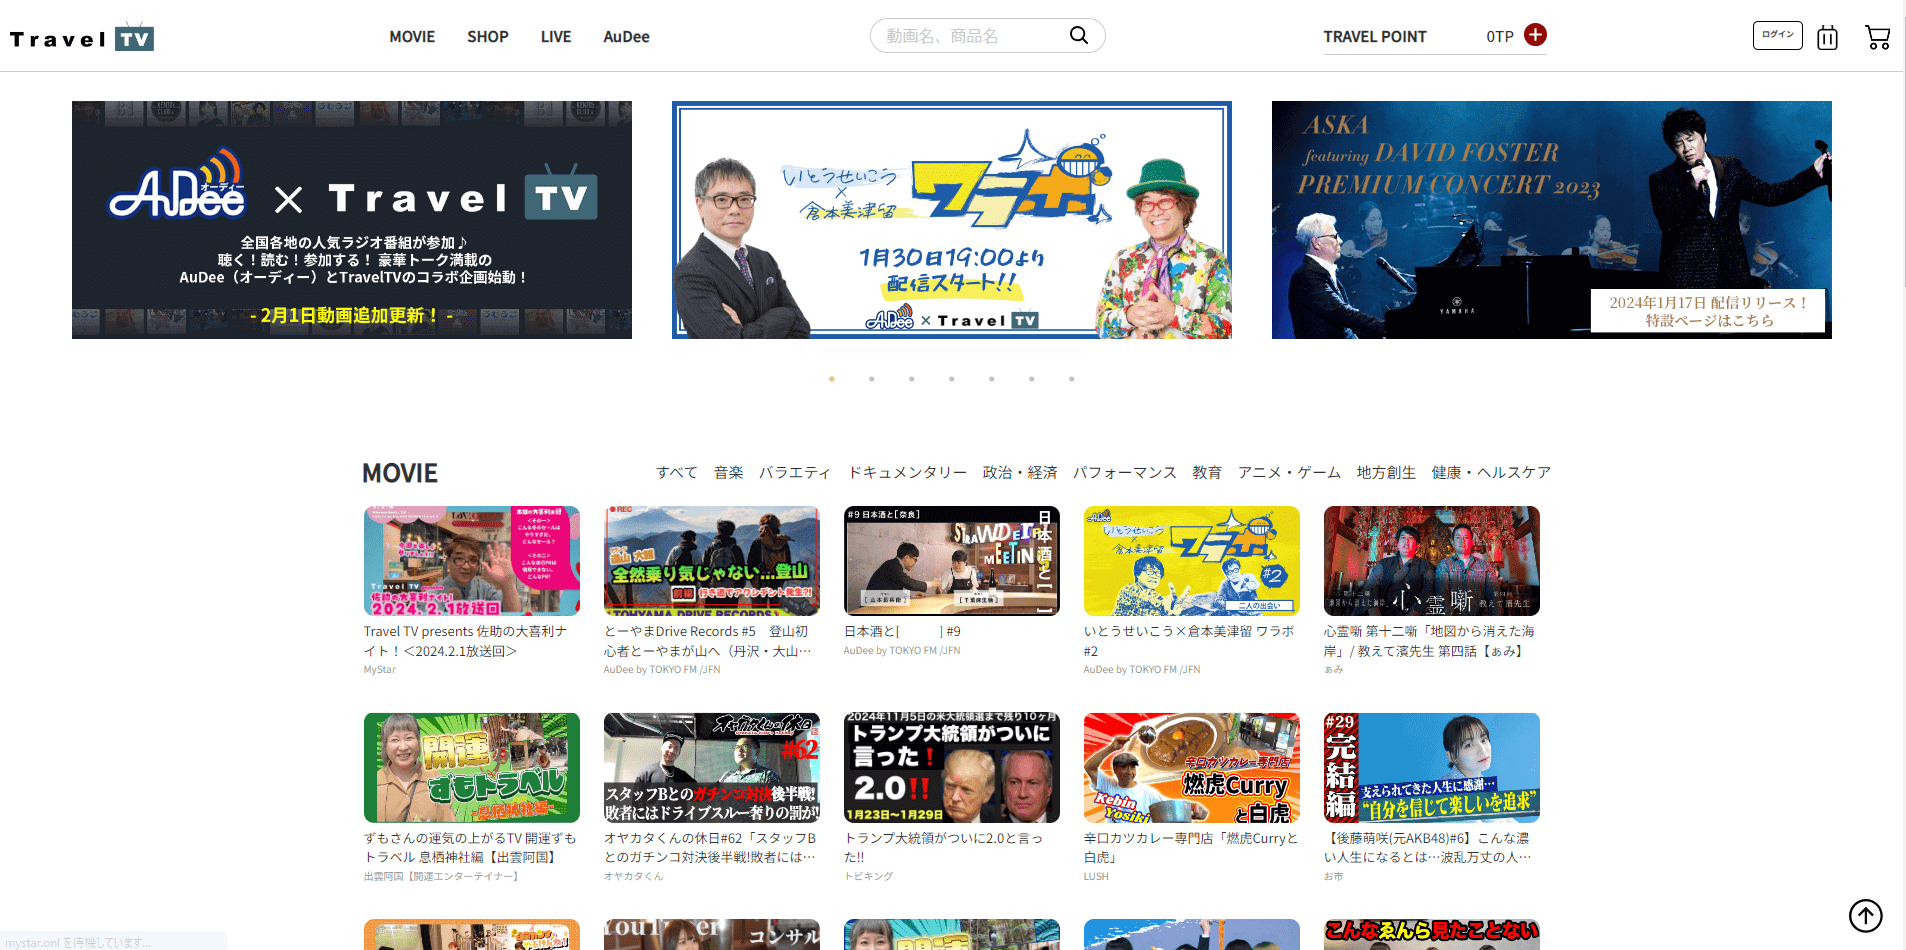Click the 出雲阿国【開運エンターテイナー】 channel name
This screenshot has height=950, width=1906.
tap(441, 876)
